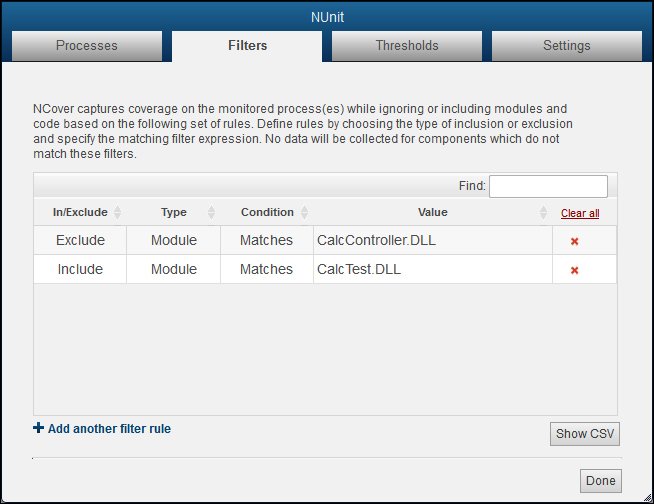Delete the CalcController.DLL exclude rule

click(574, 242)
